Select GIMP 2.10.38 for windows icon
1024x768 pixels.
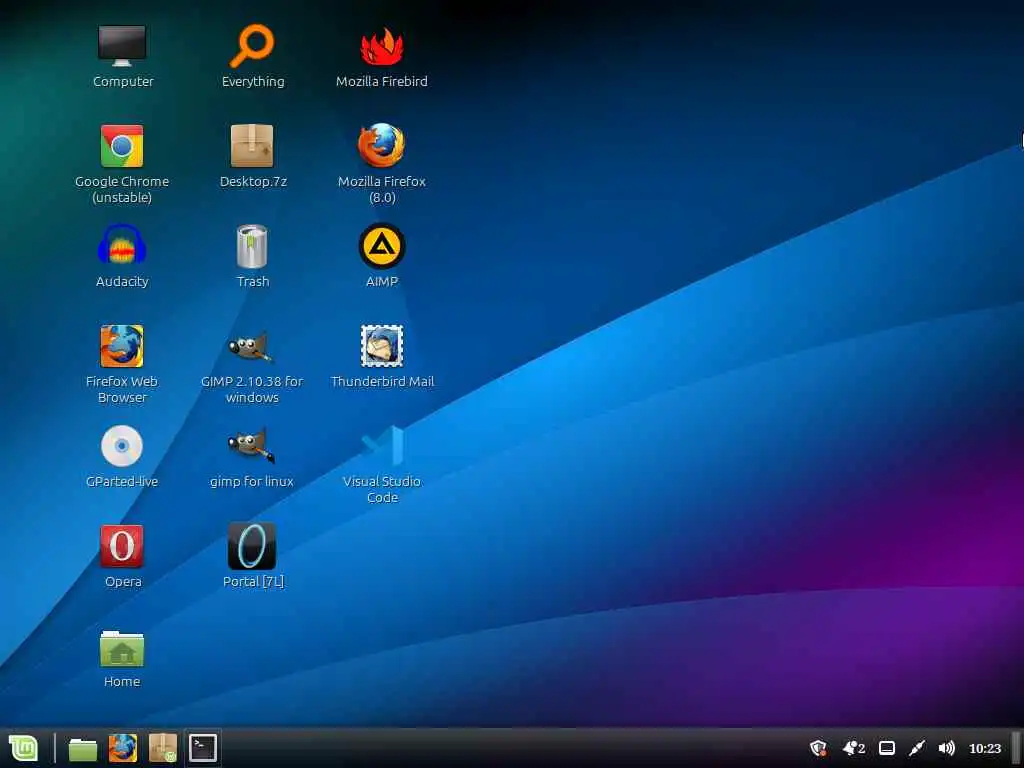[251, 346]
